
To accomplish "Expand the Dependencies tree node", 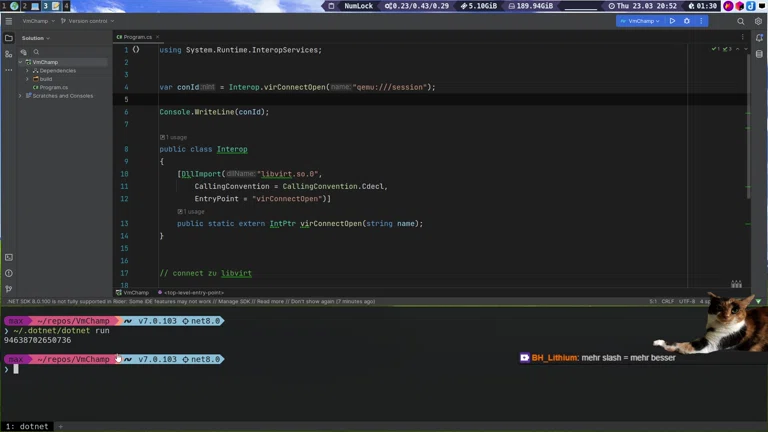I will (27, 71).
